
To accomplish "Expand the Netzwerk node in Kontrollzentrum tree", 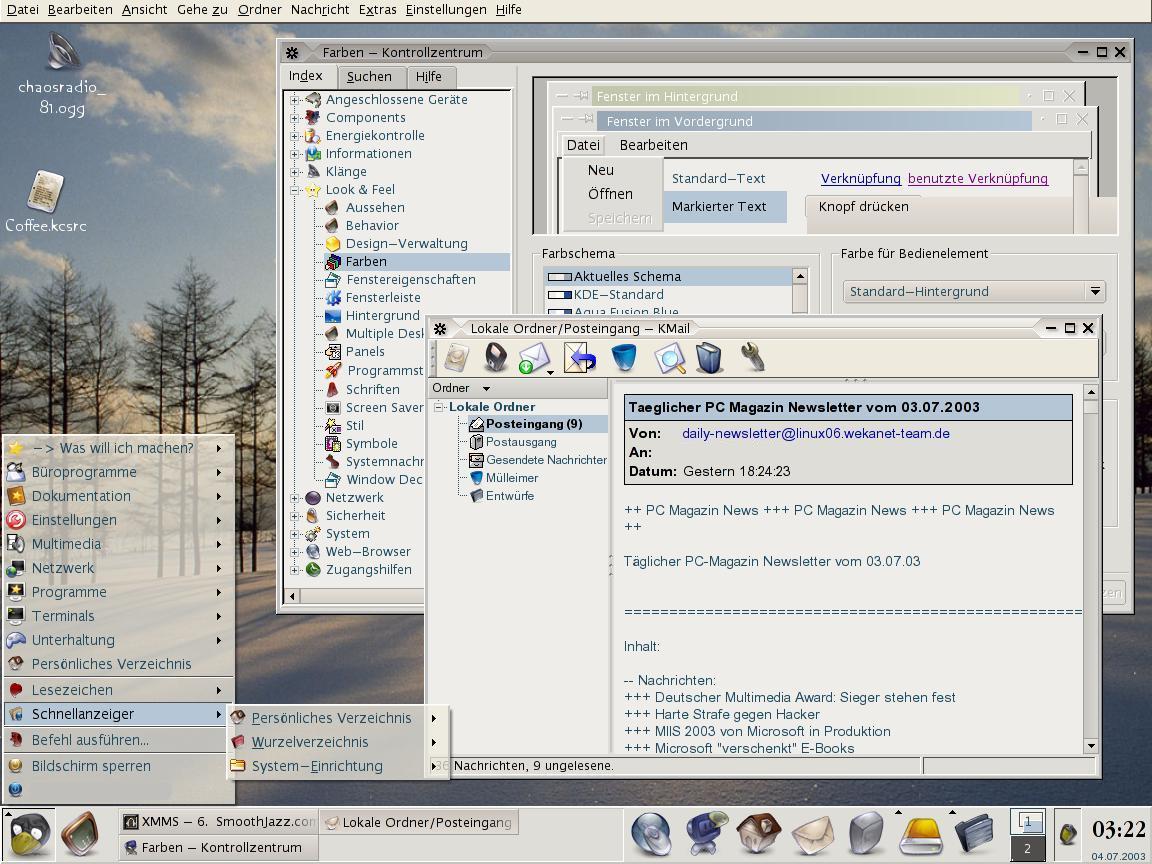I will (x=295, y=498).
